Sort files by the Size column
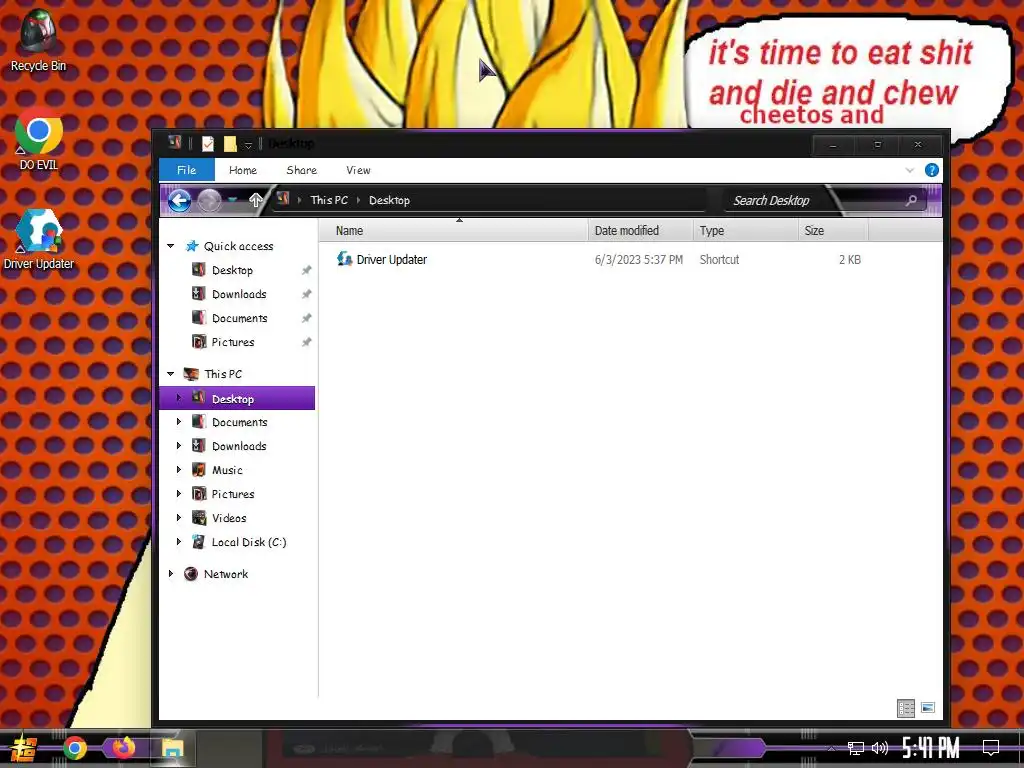This screenshot has height=768, width=1024. point(833,231)
